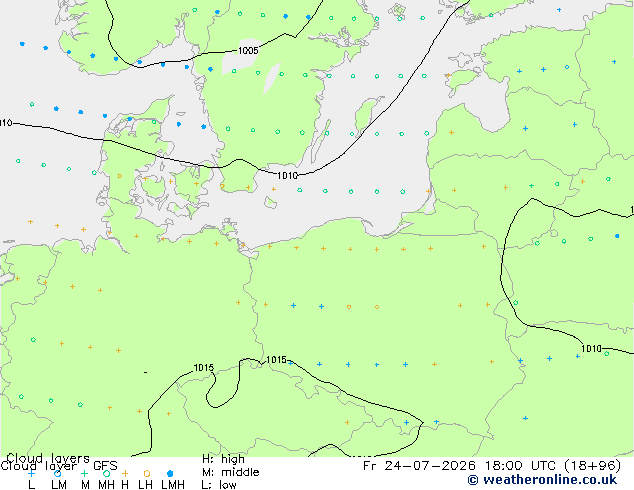Screen dimensions: 634x490
Task: Click the 'M: middle' legend text
Action: click(230, 472)
